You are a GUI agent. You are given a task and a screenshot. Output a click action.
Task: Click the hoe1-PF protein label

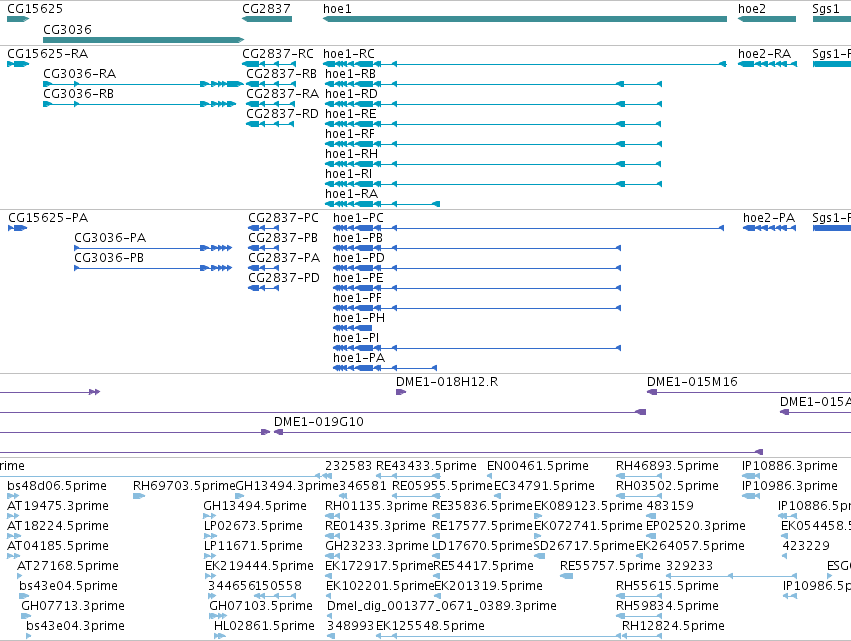click(x=357, y=298)
